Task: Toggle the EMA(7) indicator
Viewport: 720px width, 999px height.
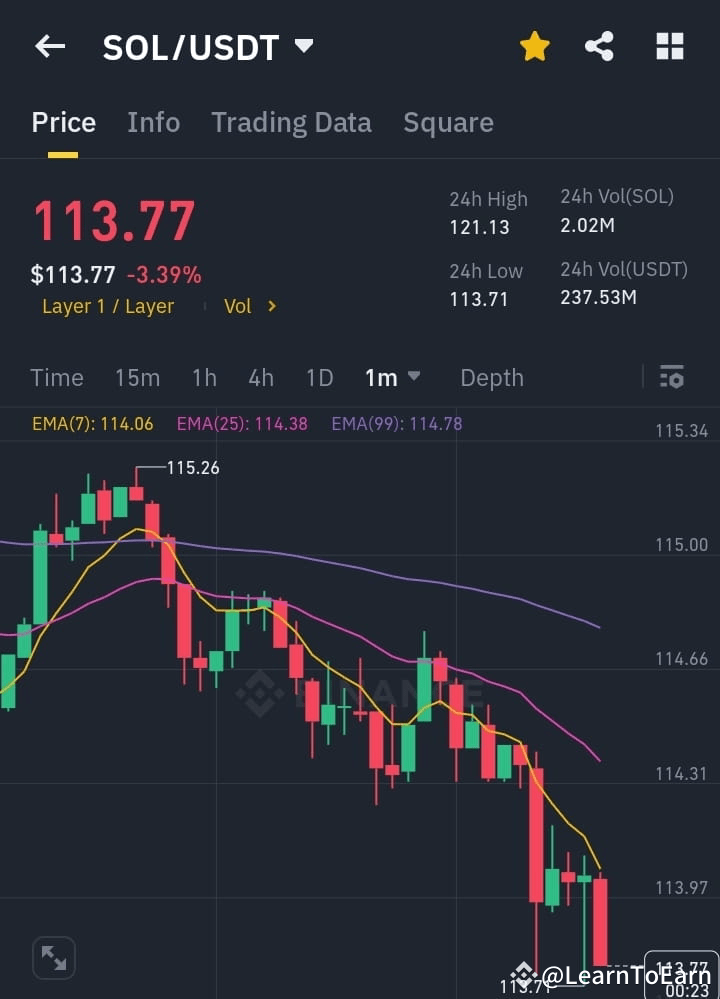Action: [93, 423]
